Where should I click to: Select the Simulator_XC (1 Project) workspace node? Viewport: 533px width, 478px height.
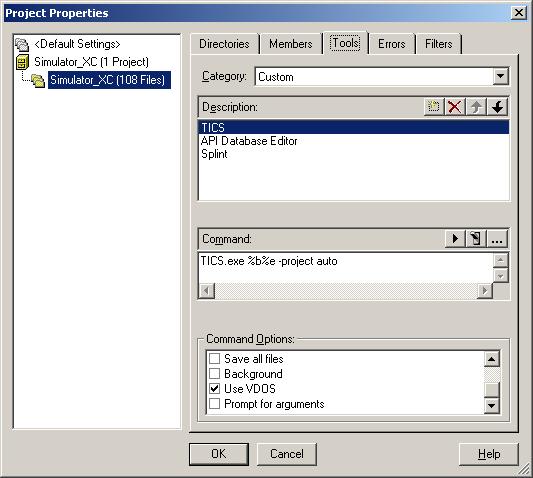91,62
